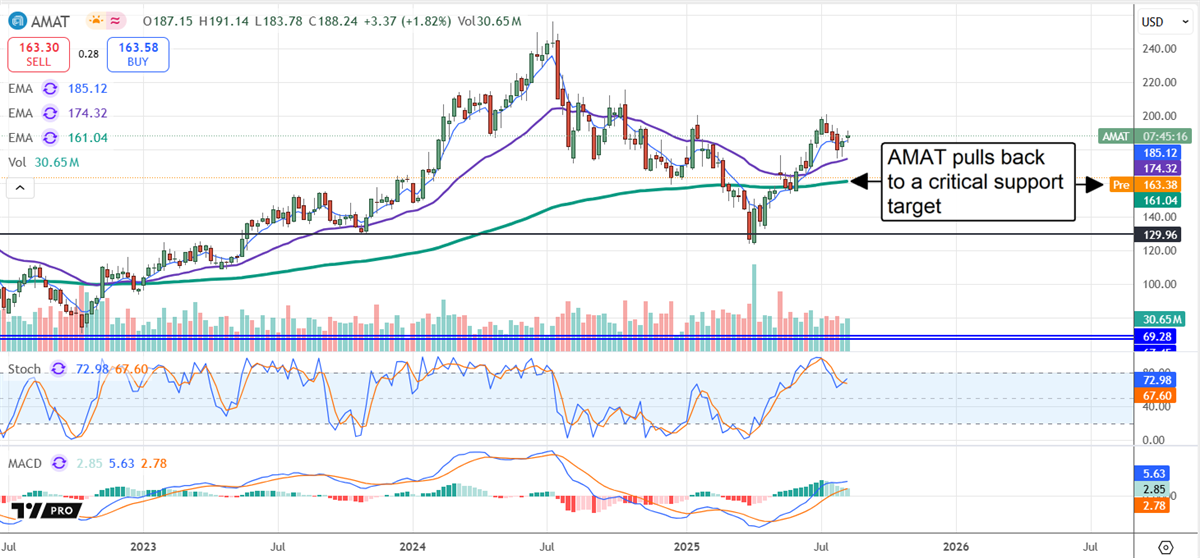Click the 2024 label on time axis
This screenshot has width=1200, height=558.
point(413,547)
